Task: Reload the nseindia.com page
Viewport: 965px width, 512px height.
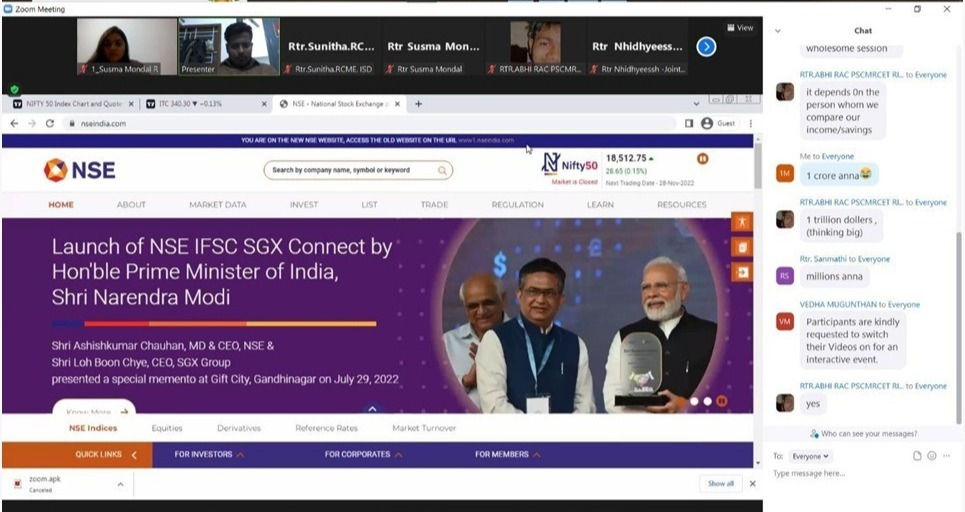Action: (x=50, y=124)
